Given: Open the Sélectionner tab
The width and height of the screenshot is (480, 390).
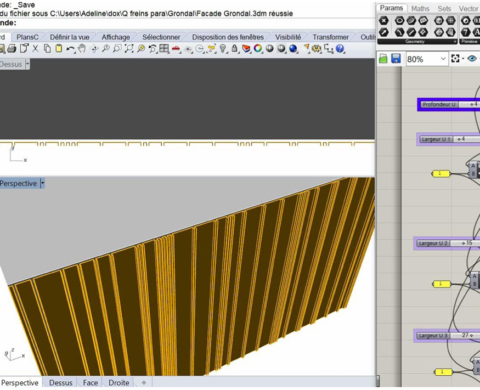Looking at the screenshot, I should coord(161,37).
